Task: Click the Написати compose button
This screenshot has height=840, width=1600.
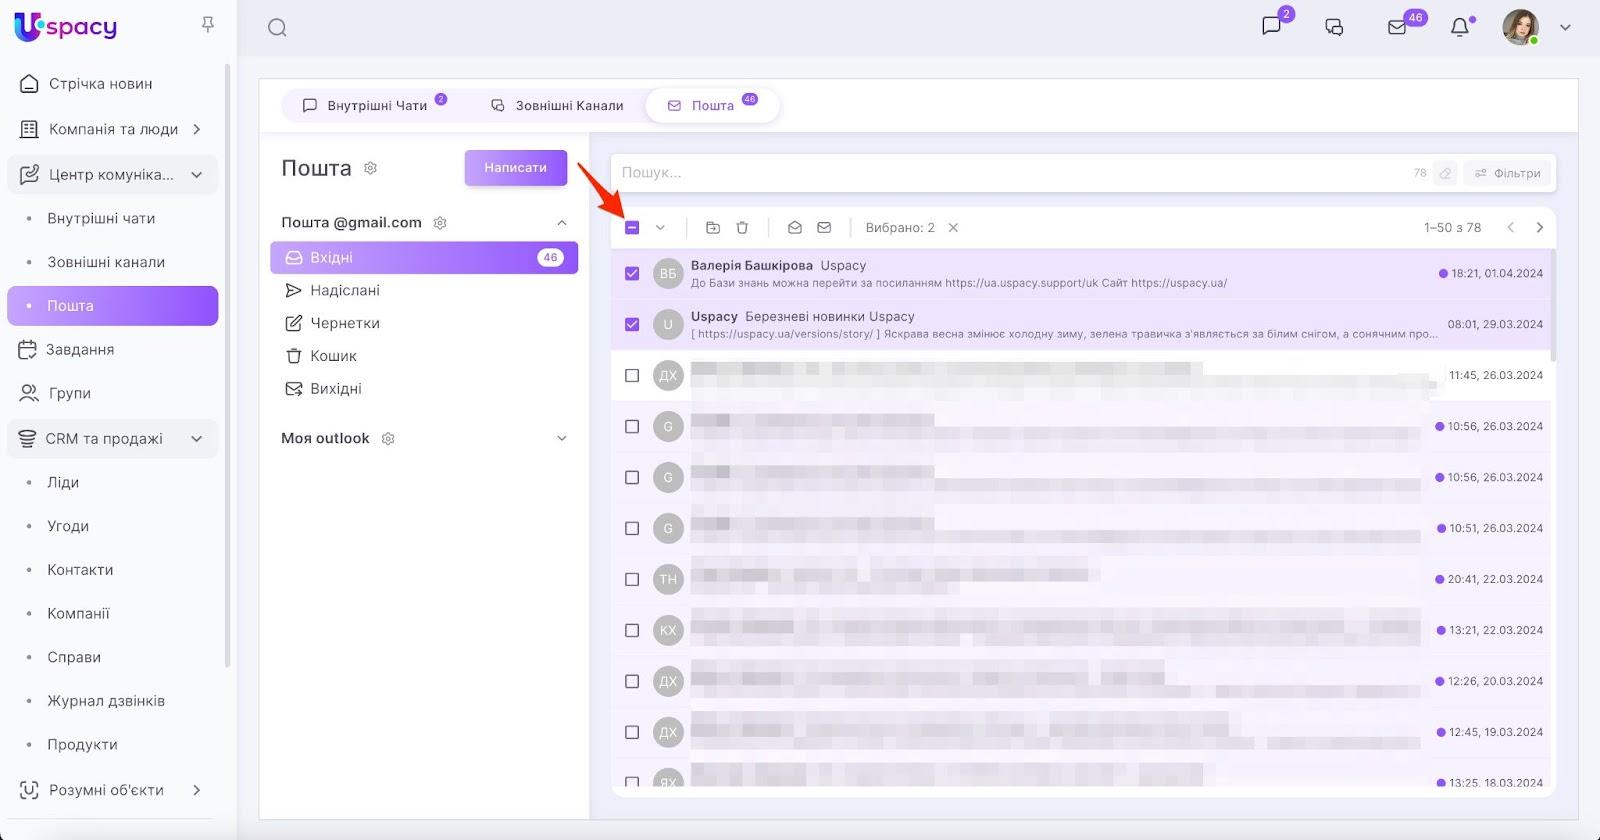Action: pos(515,168)
